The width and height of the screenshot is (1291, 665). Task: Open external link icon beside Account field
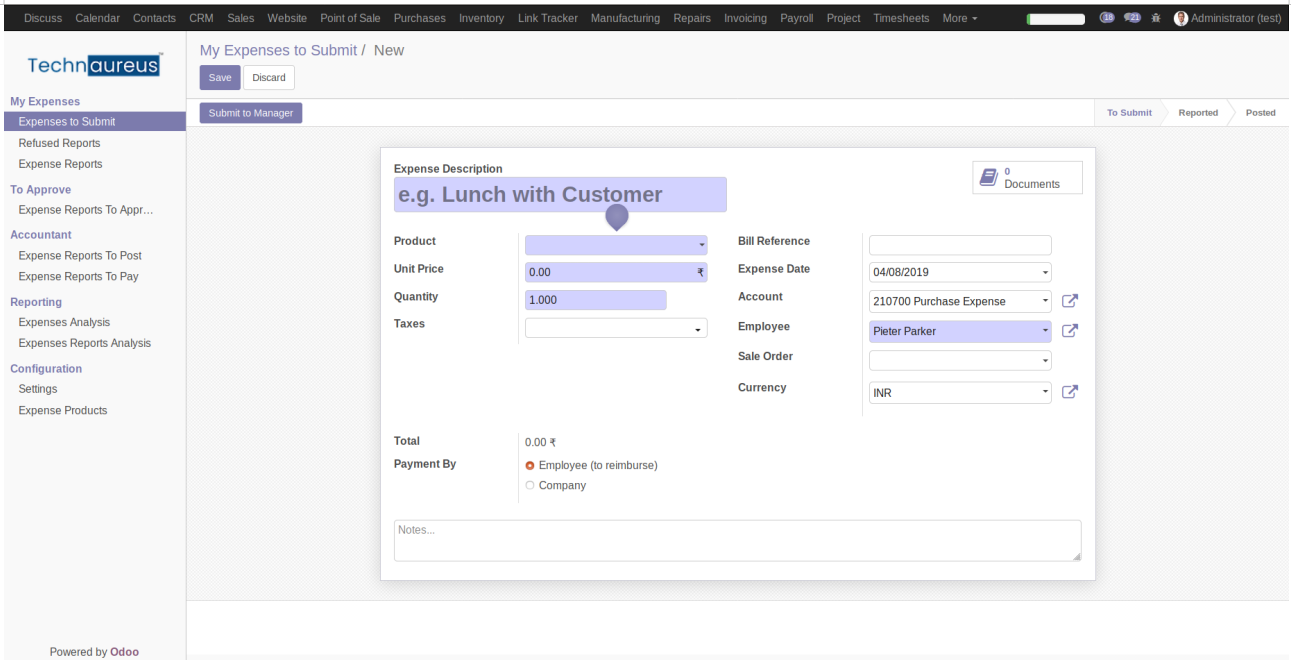click(1069, 300)
